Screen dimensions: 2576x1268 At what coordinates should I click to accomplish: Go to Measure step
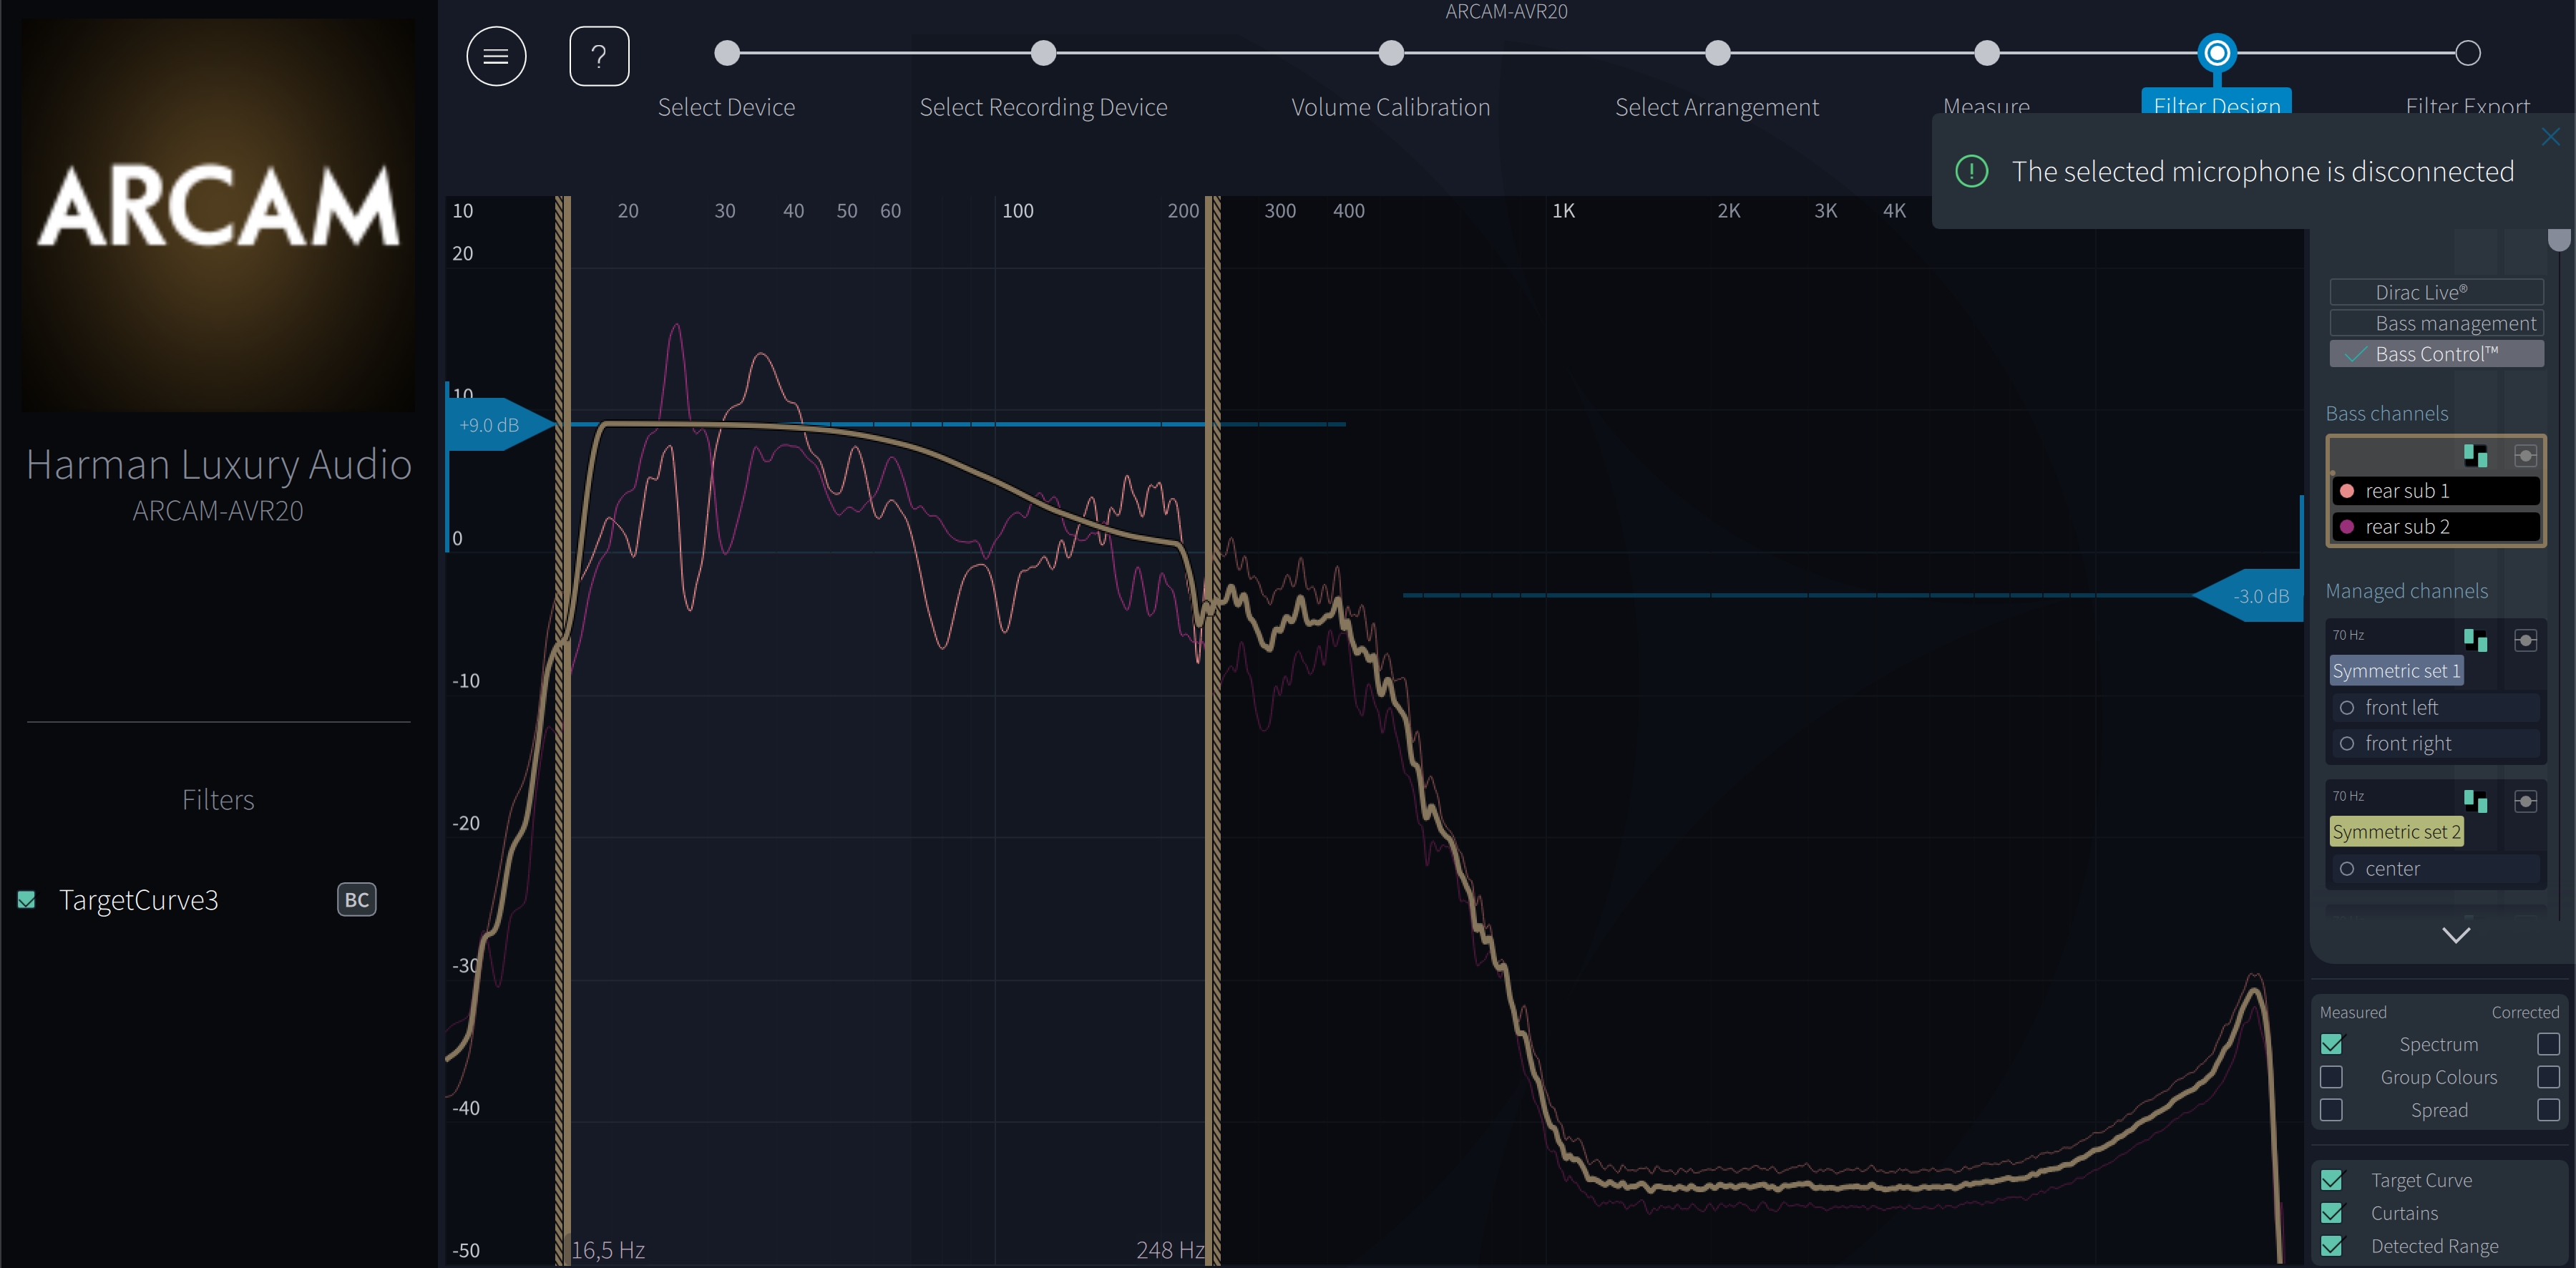point(1987,53)
